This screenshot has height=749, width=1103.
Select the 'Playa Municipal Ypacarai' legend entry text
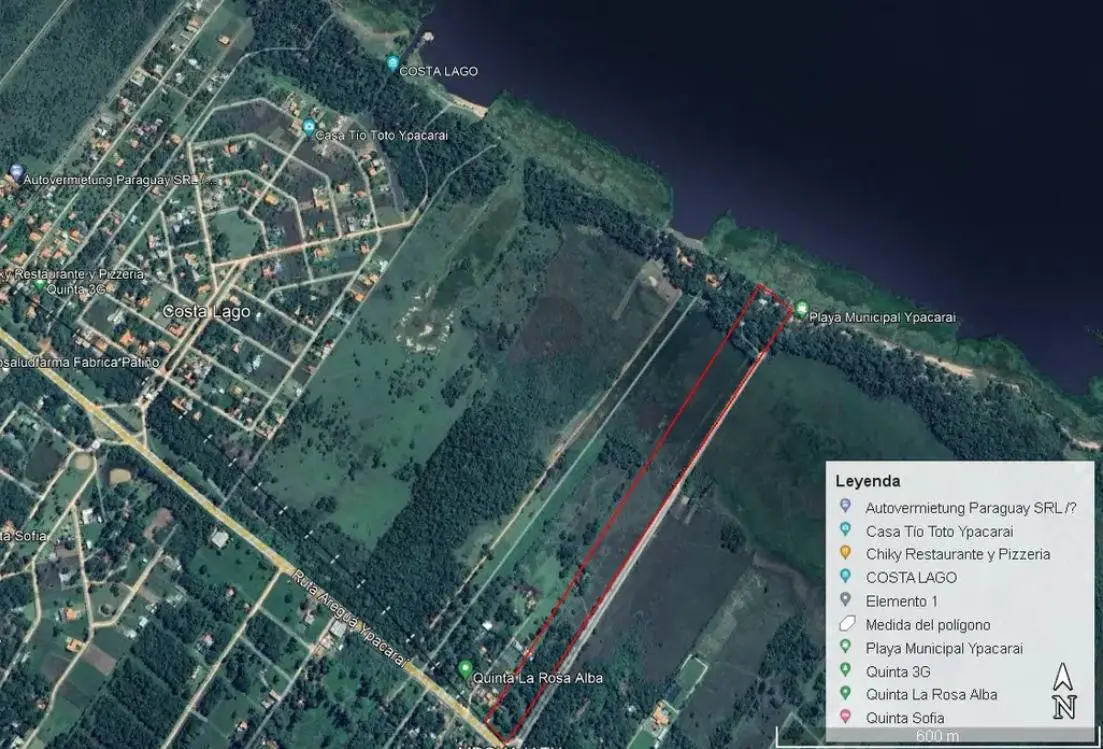pos(944,648)
